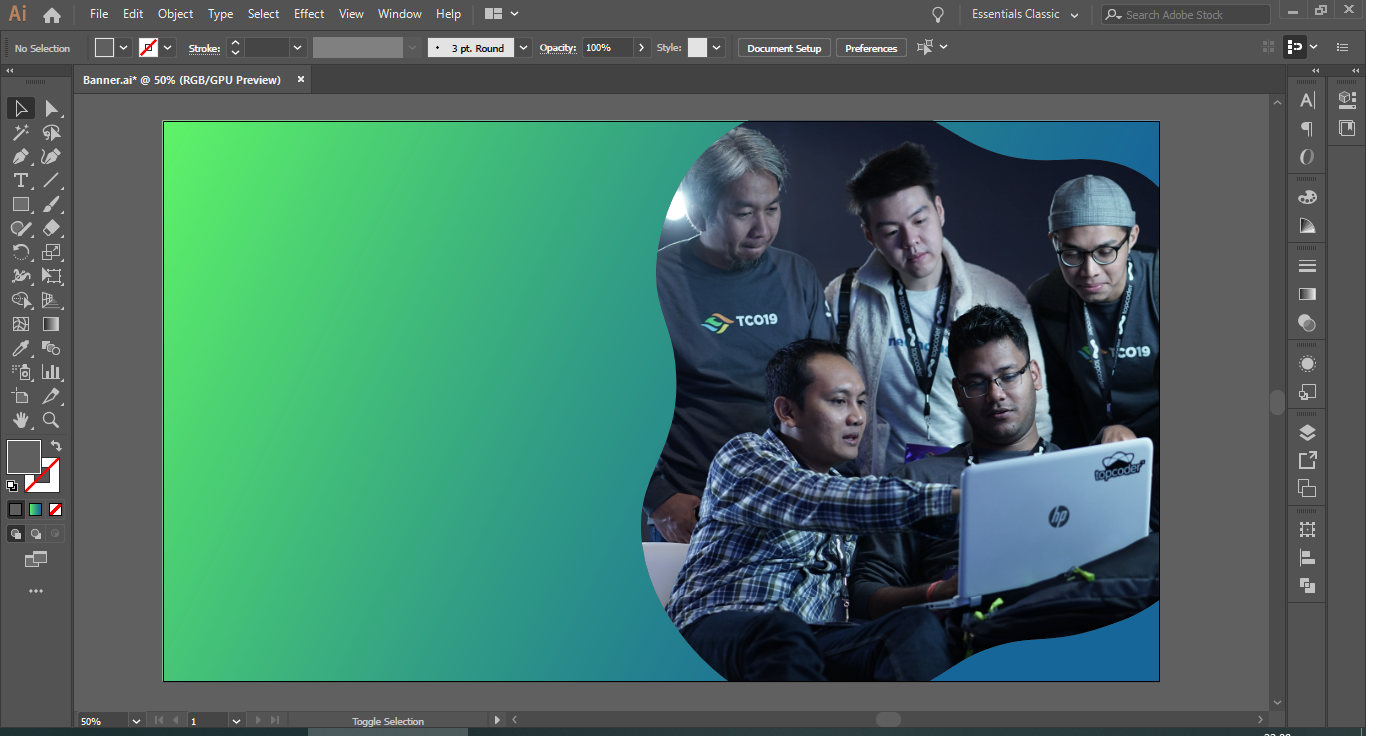
Task: Pick the Line Segment tool
Action: point(52,180)
